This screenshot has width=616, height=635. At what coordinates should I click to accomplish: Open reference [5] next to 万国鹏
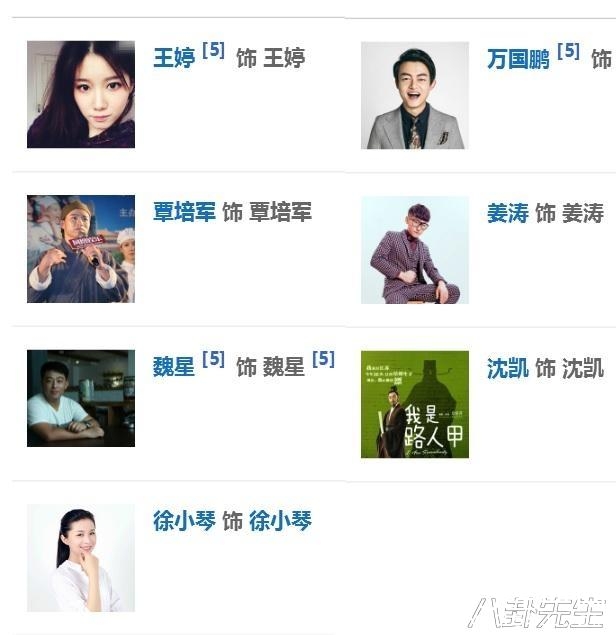click(568, 51)
